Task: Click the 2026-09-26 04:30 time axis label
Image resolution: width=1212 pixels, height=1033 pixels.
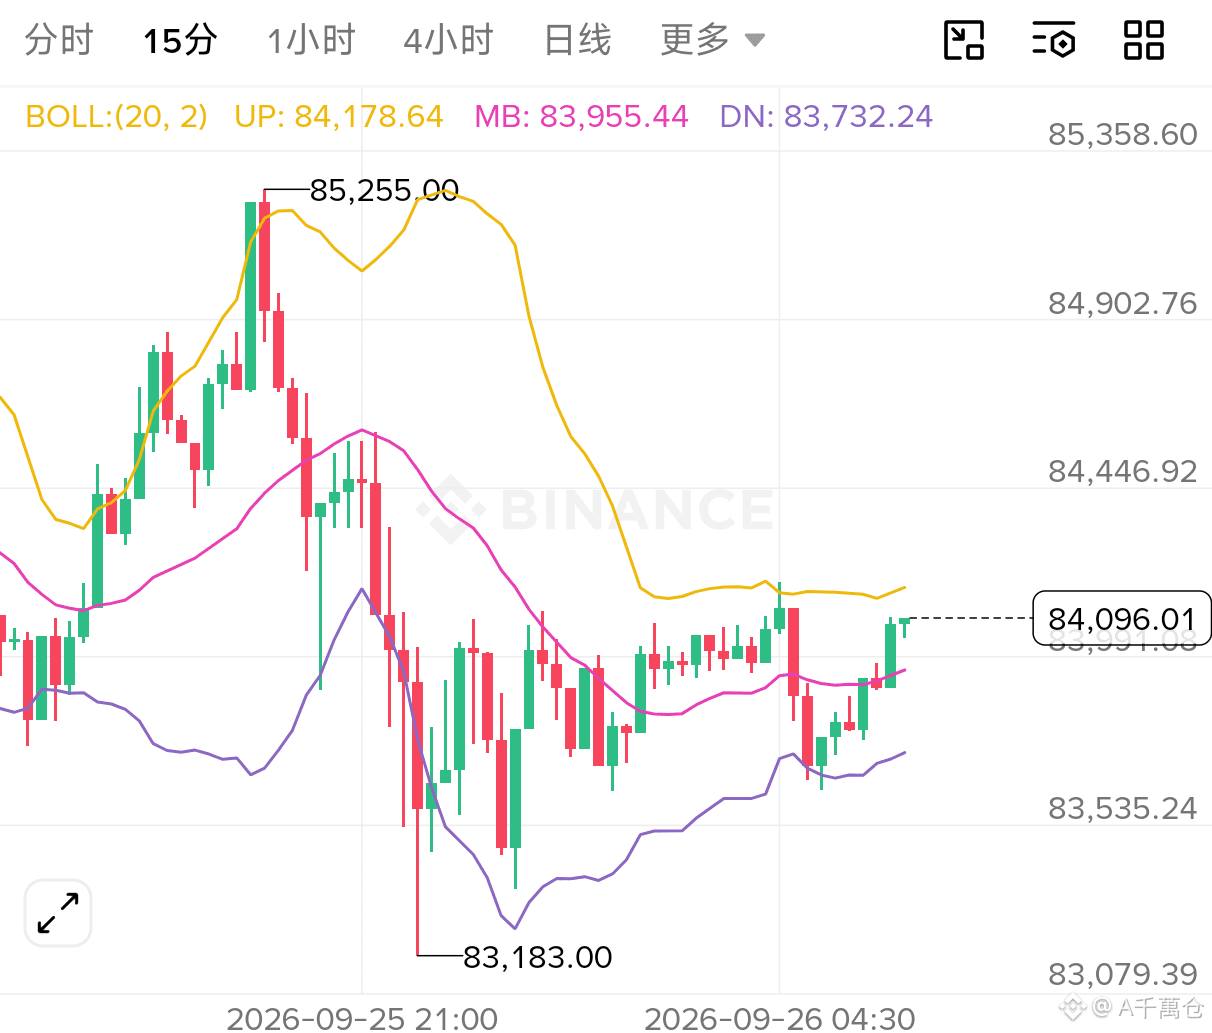Action: [x=780, y=1018]
